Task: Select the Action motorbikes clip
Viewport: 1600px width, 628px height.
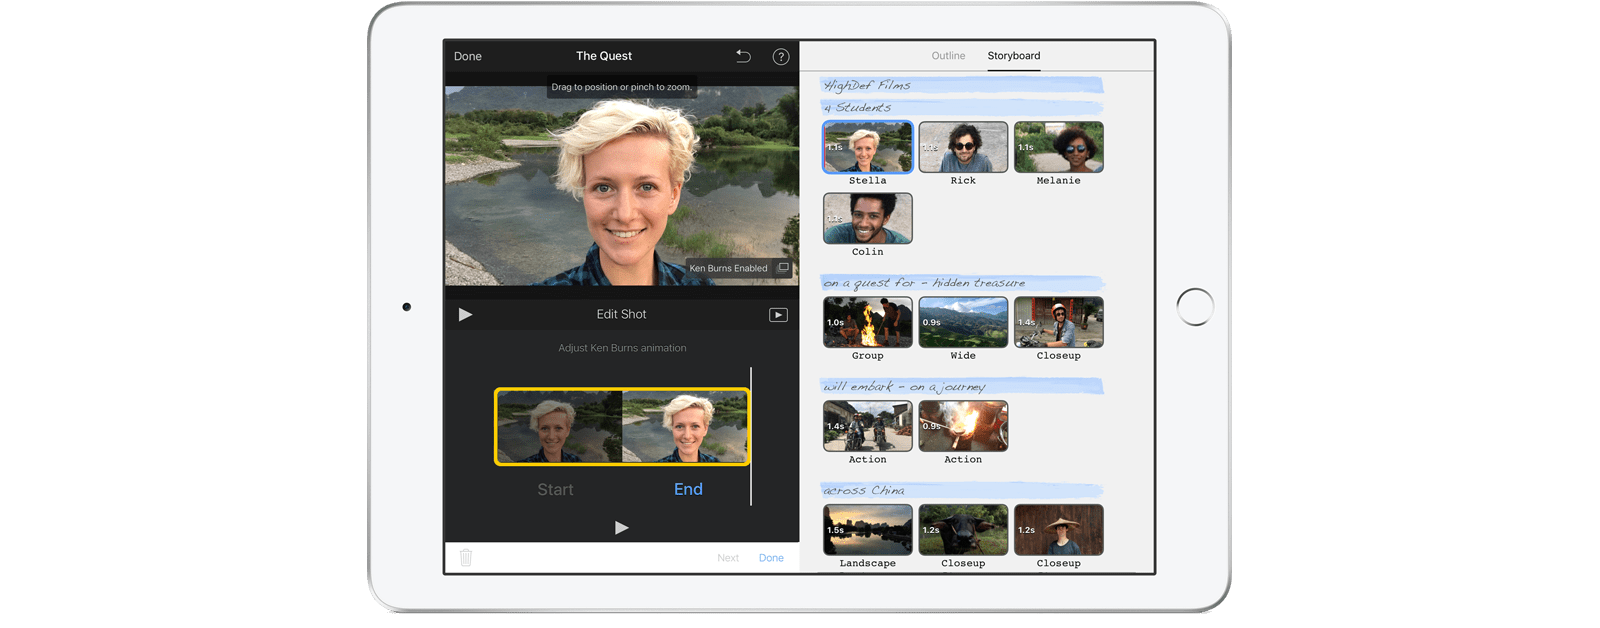Action: [868, 426]
